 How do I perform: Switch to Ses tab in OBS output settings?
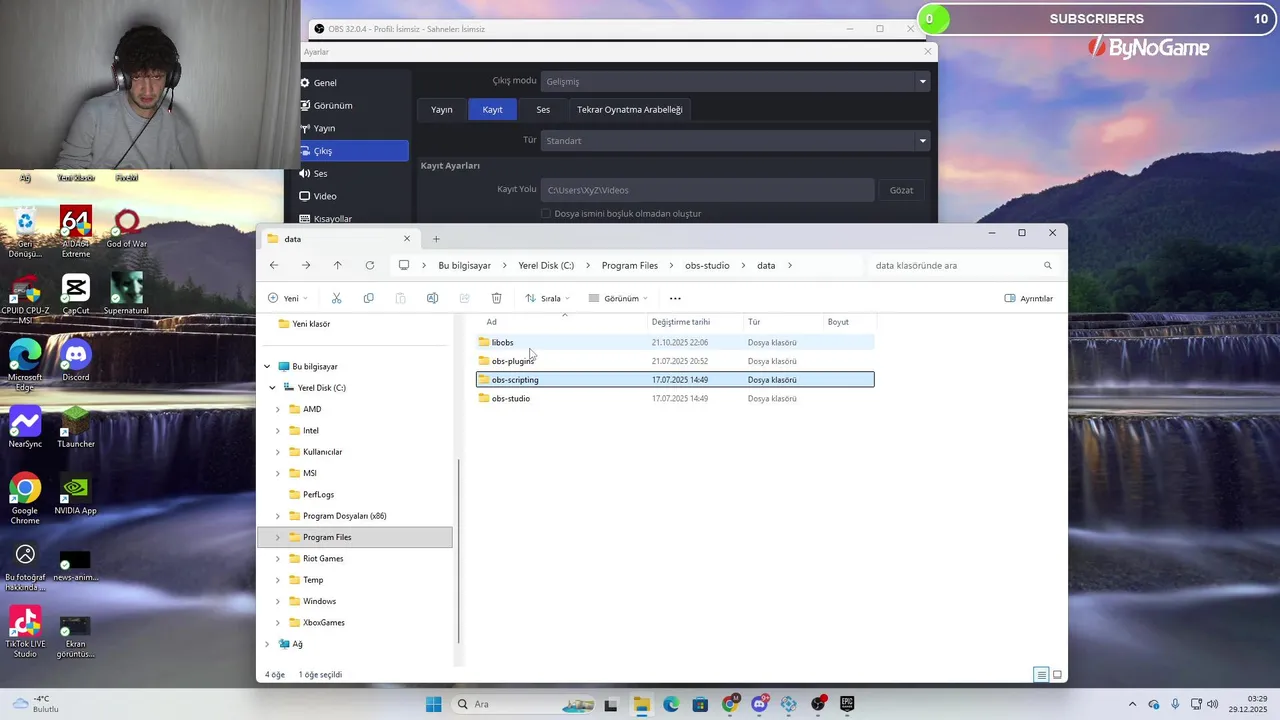(543, 109)
